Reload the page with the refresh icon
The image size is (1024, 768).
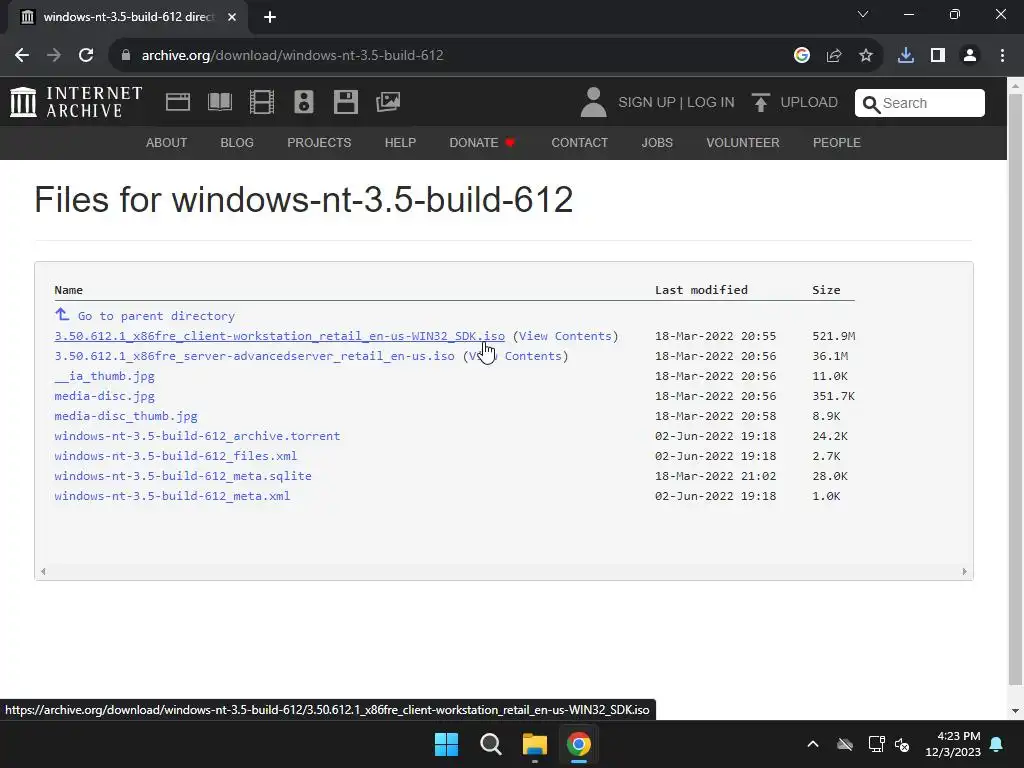pyautogui.click(x=86, y=55)
